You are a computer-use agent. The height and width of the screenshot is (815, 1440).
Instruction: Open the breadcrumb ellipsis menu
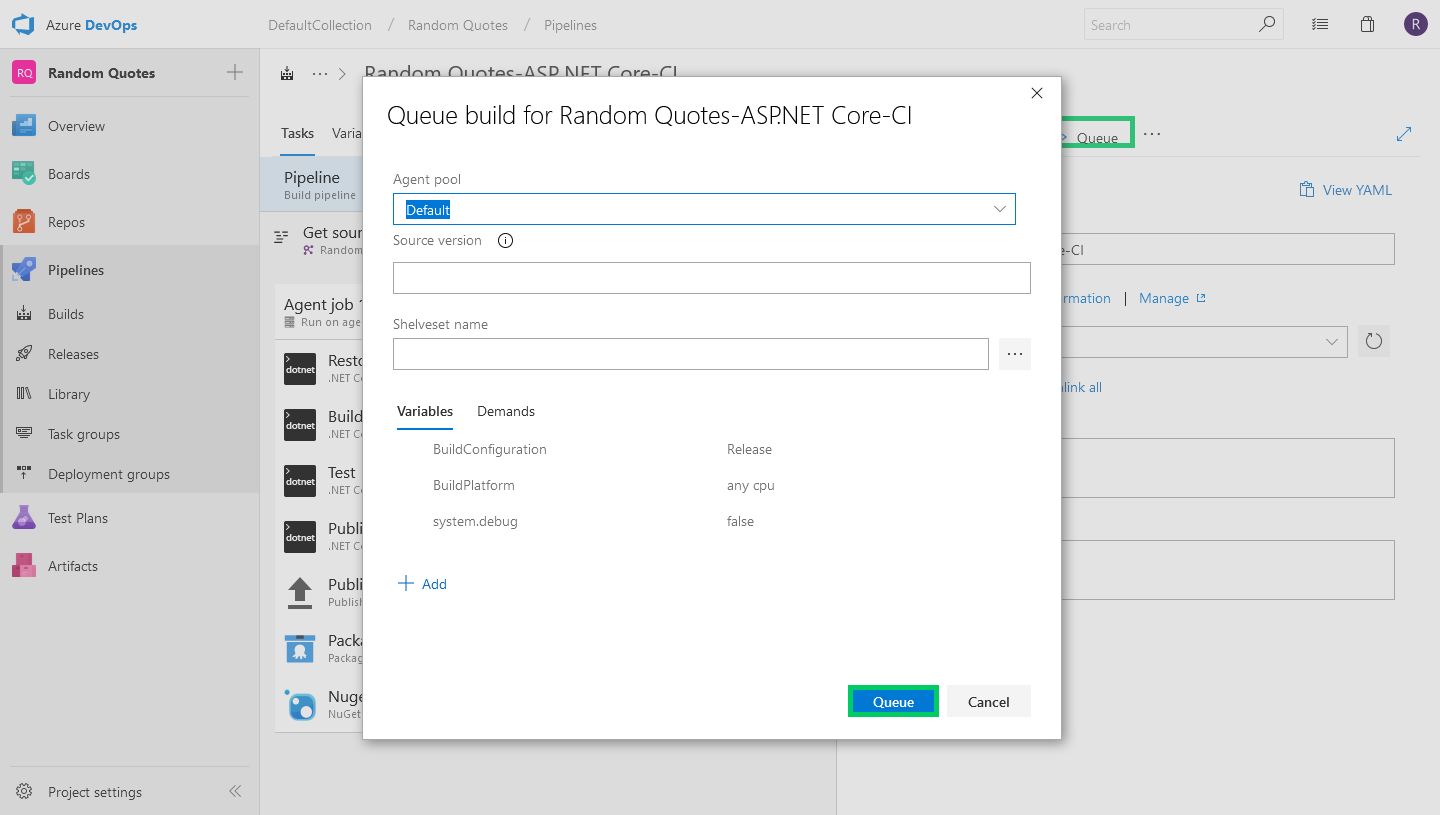(x=320, y=73)
